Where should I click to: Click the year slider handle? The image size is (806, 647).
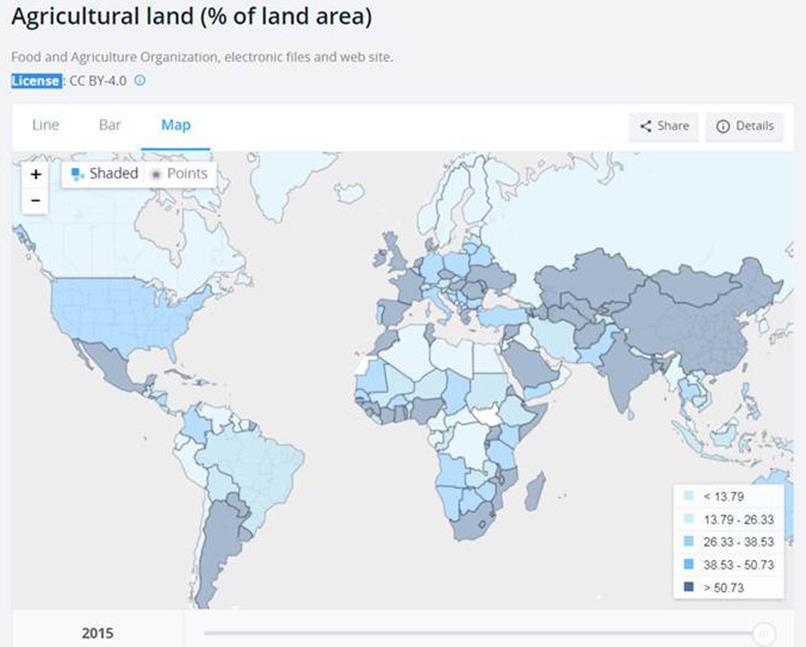pos(764,633)
